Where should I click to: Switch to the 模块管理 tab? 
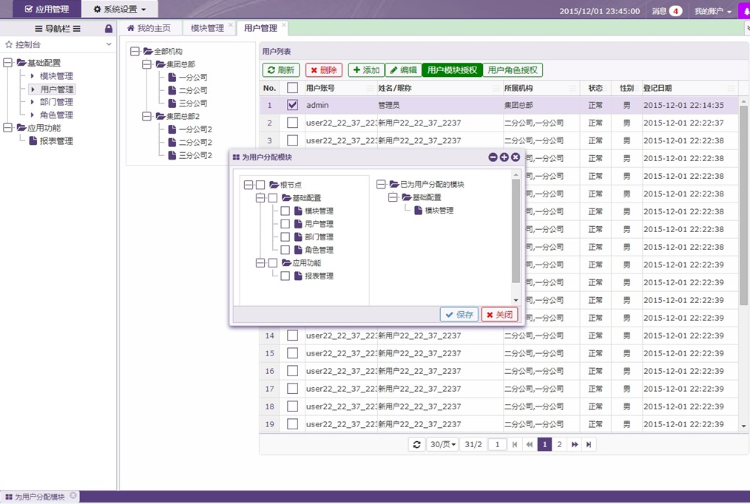(x=207, y=28)
